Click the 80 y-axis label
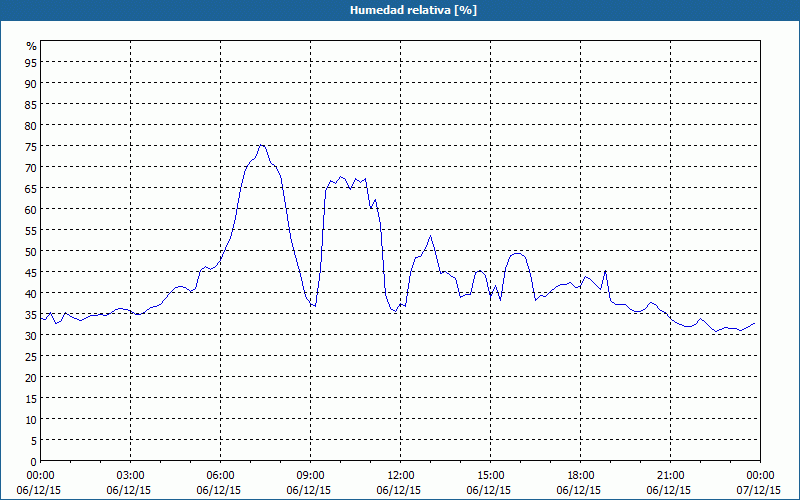This screenshot has width=800, height=500. pyautogui.click(x=31, y=125)
